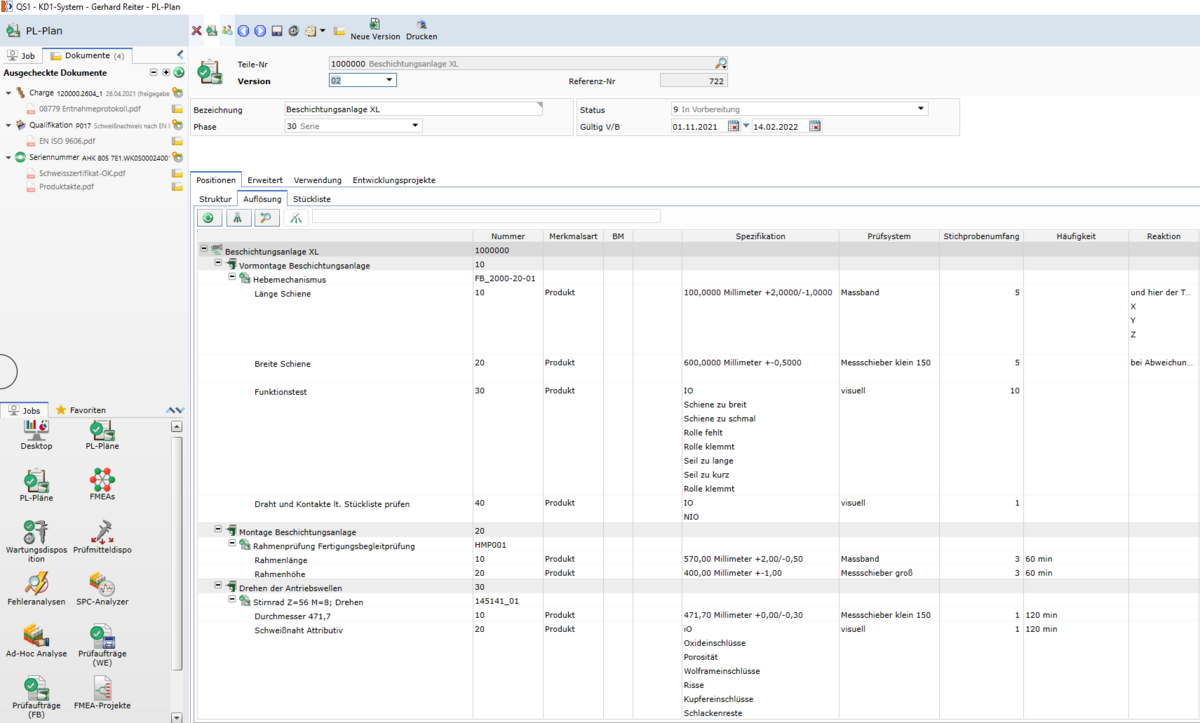Image resolution: width=1200 pixels, height=723 pixels.
Task: Click the search icon in Teile-Nr field
Action: (x=721, y=63)
